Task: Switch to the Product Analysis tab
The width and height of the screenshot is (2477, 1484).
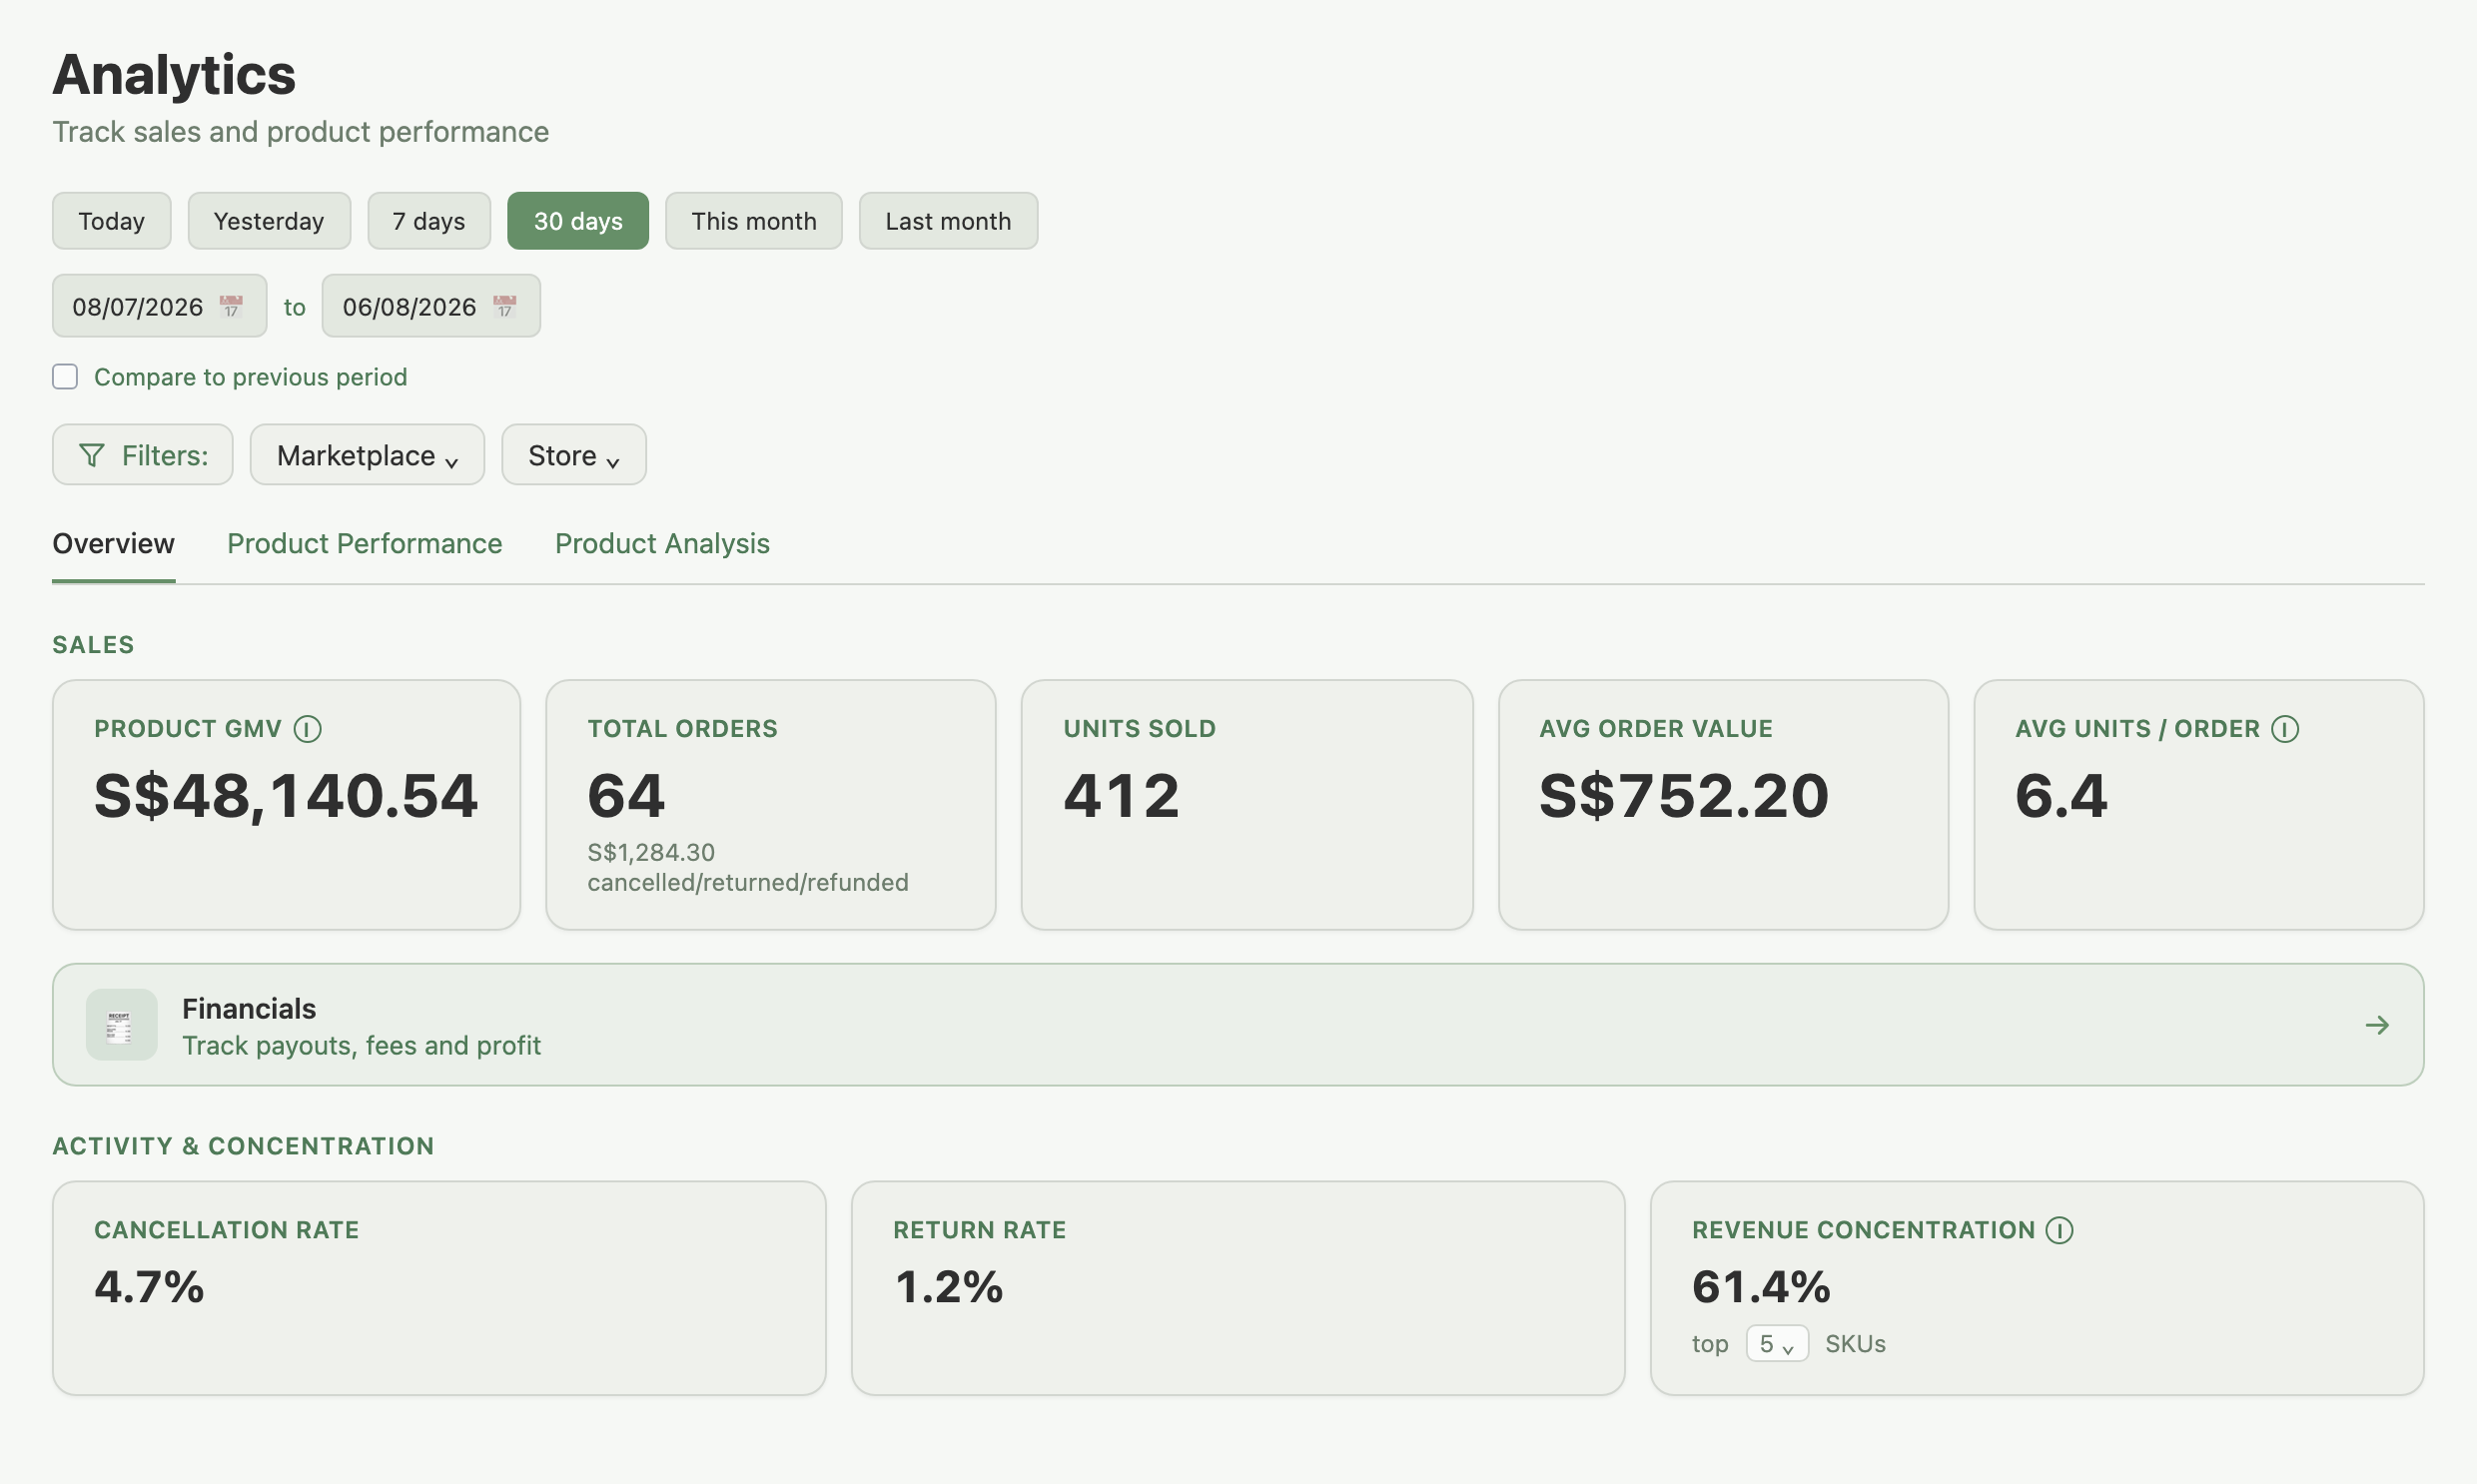Action: [x=662, y=544]
